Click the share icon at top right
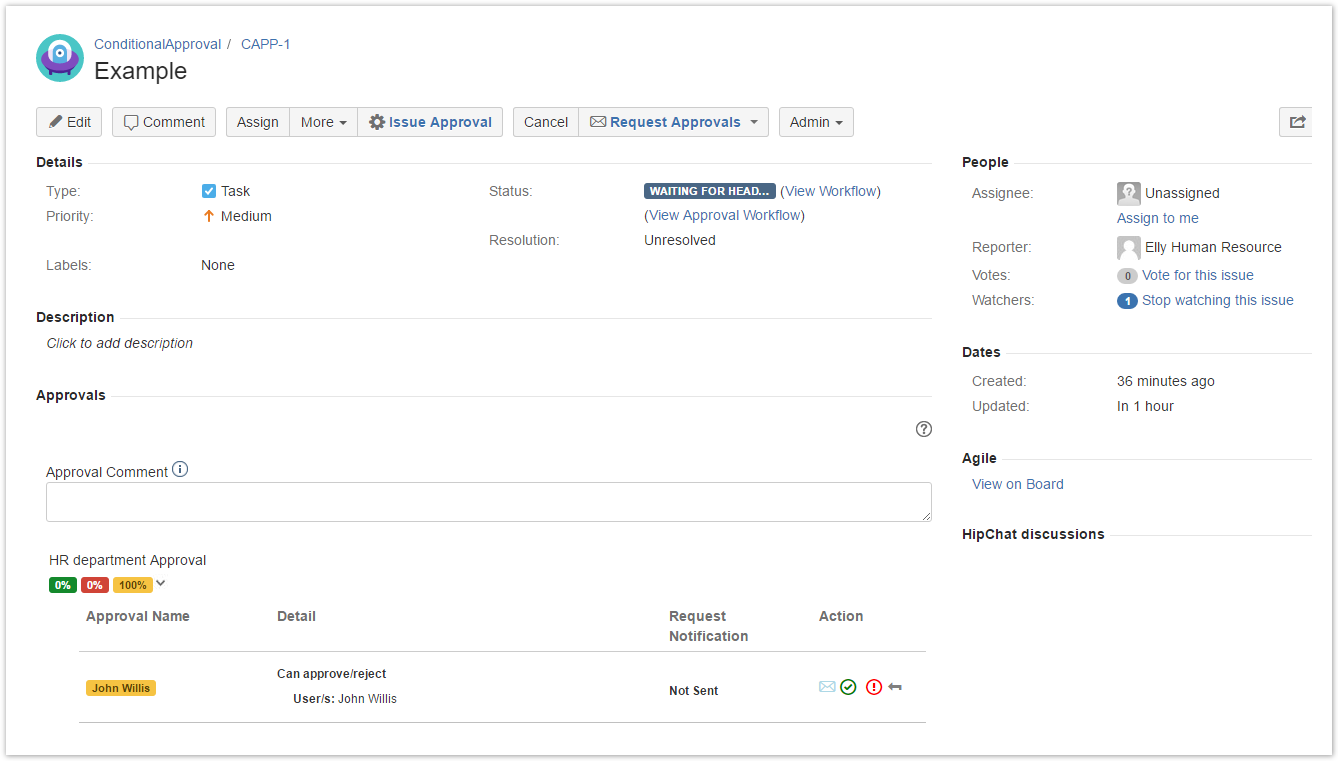The width and height of the screenshot is (1338, 761). [1297, 122]
